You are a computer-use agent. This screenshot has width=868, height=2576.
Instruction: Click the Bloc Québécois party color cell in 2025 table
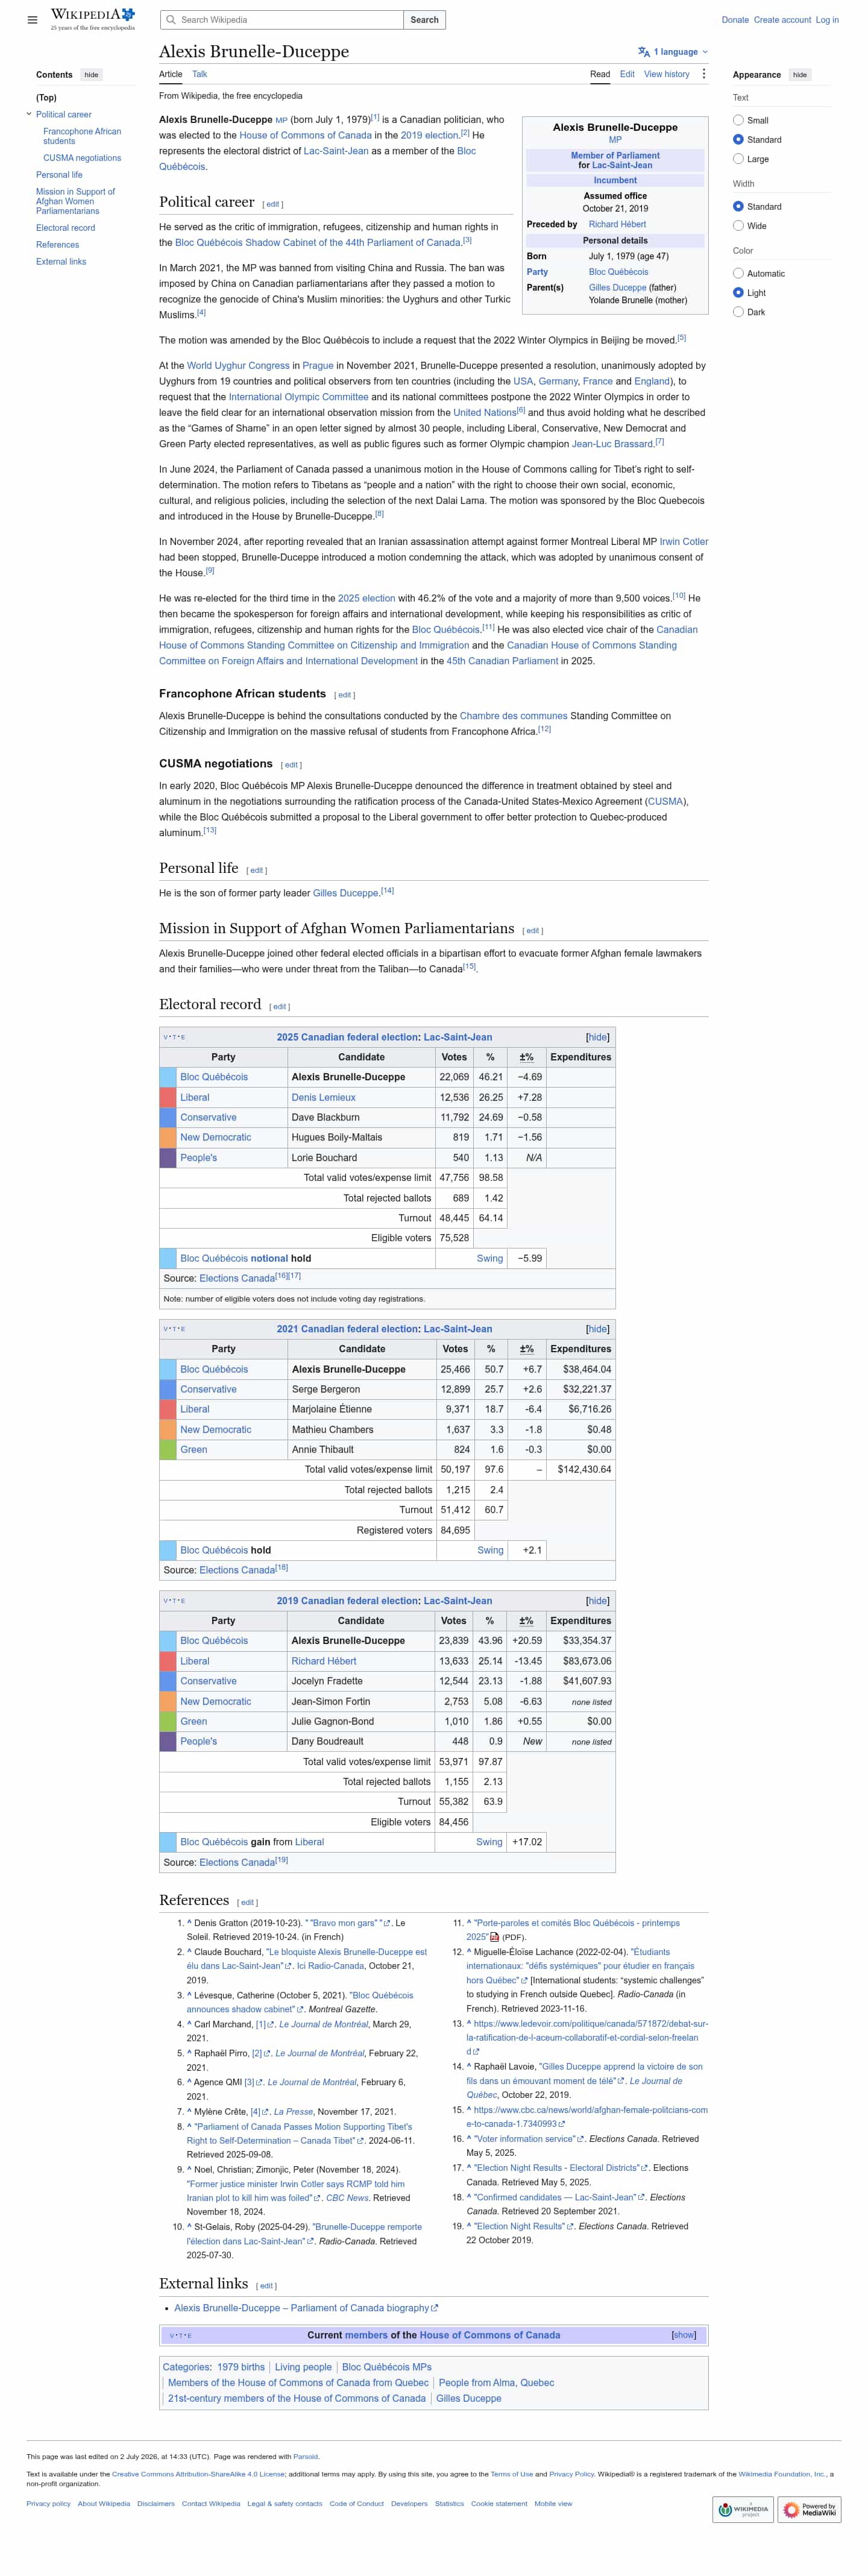168,1077
